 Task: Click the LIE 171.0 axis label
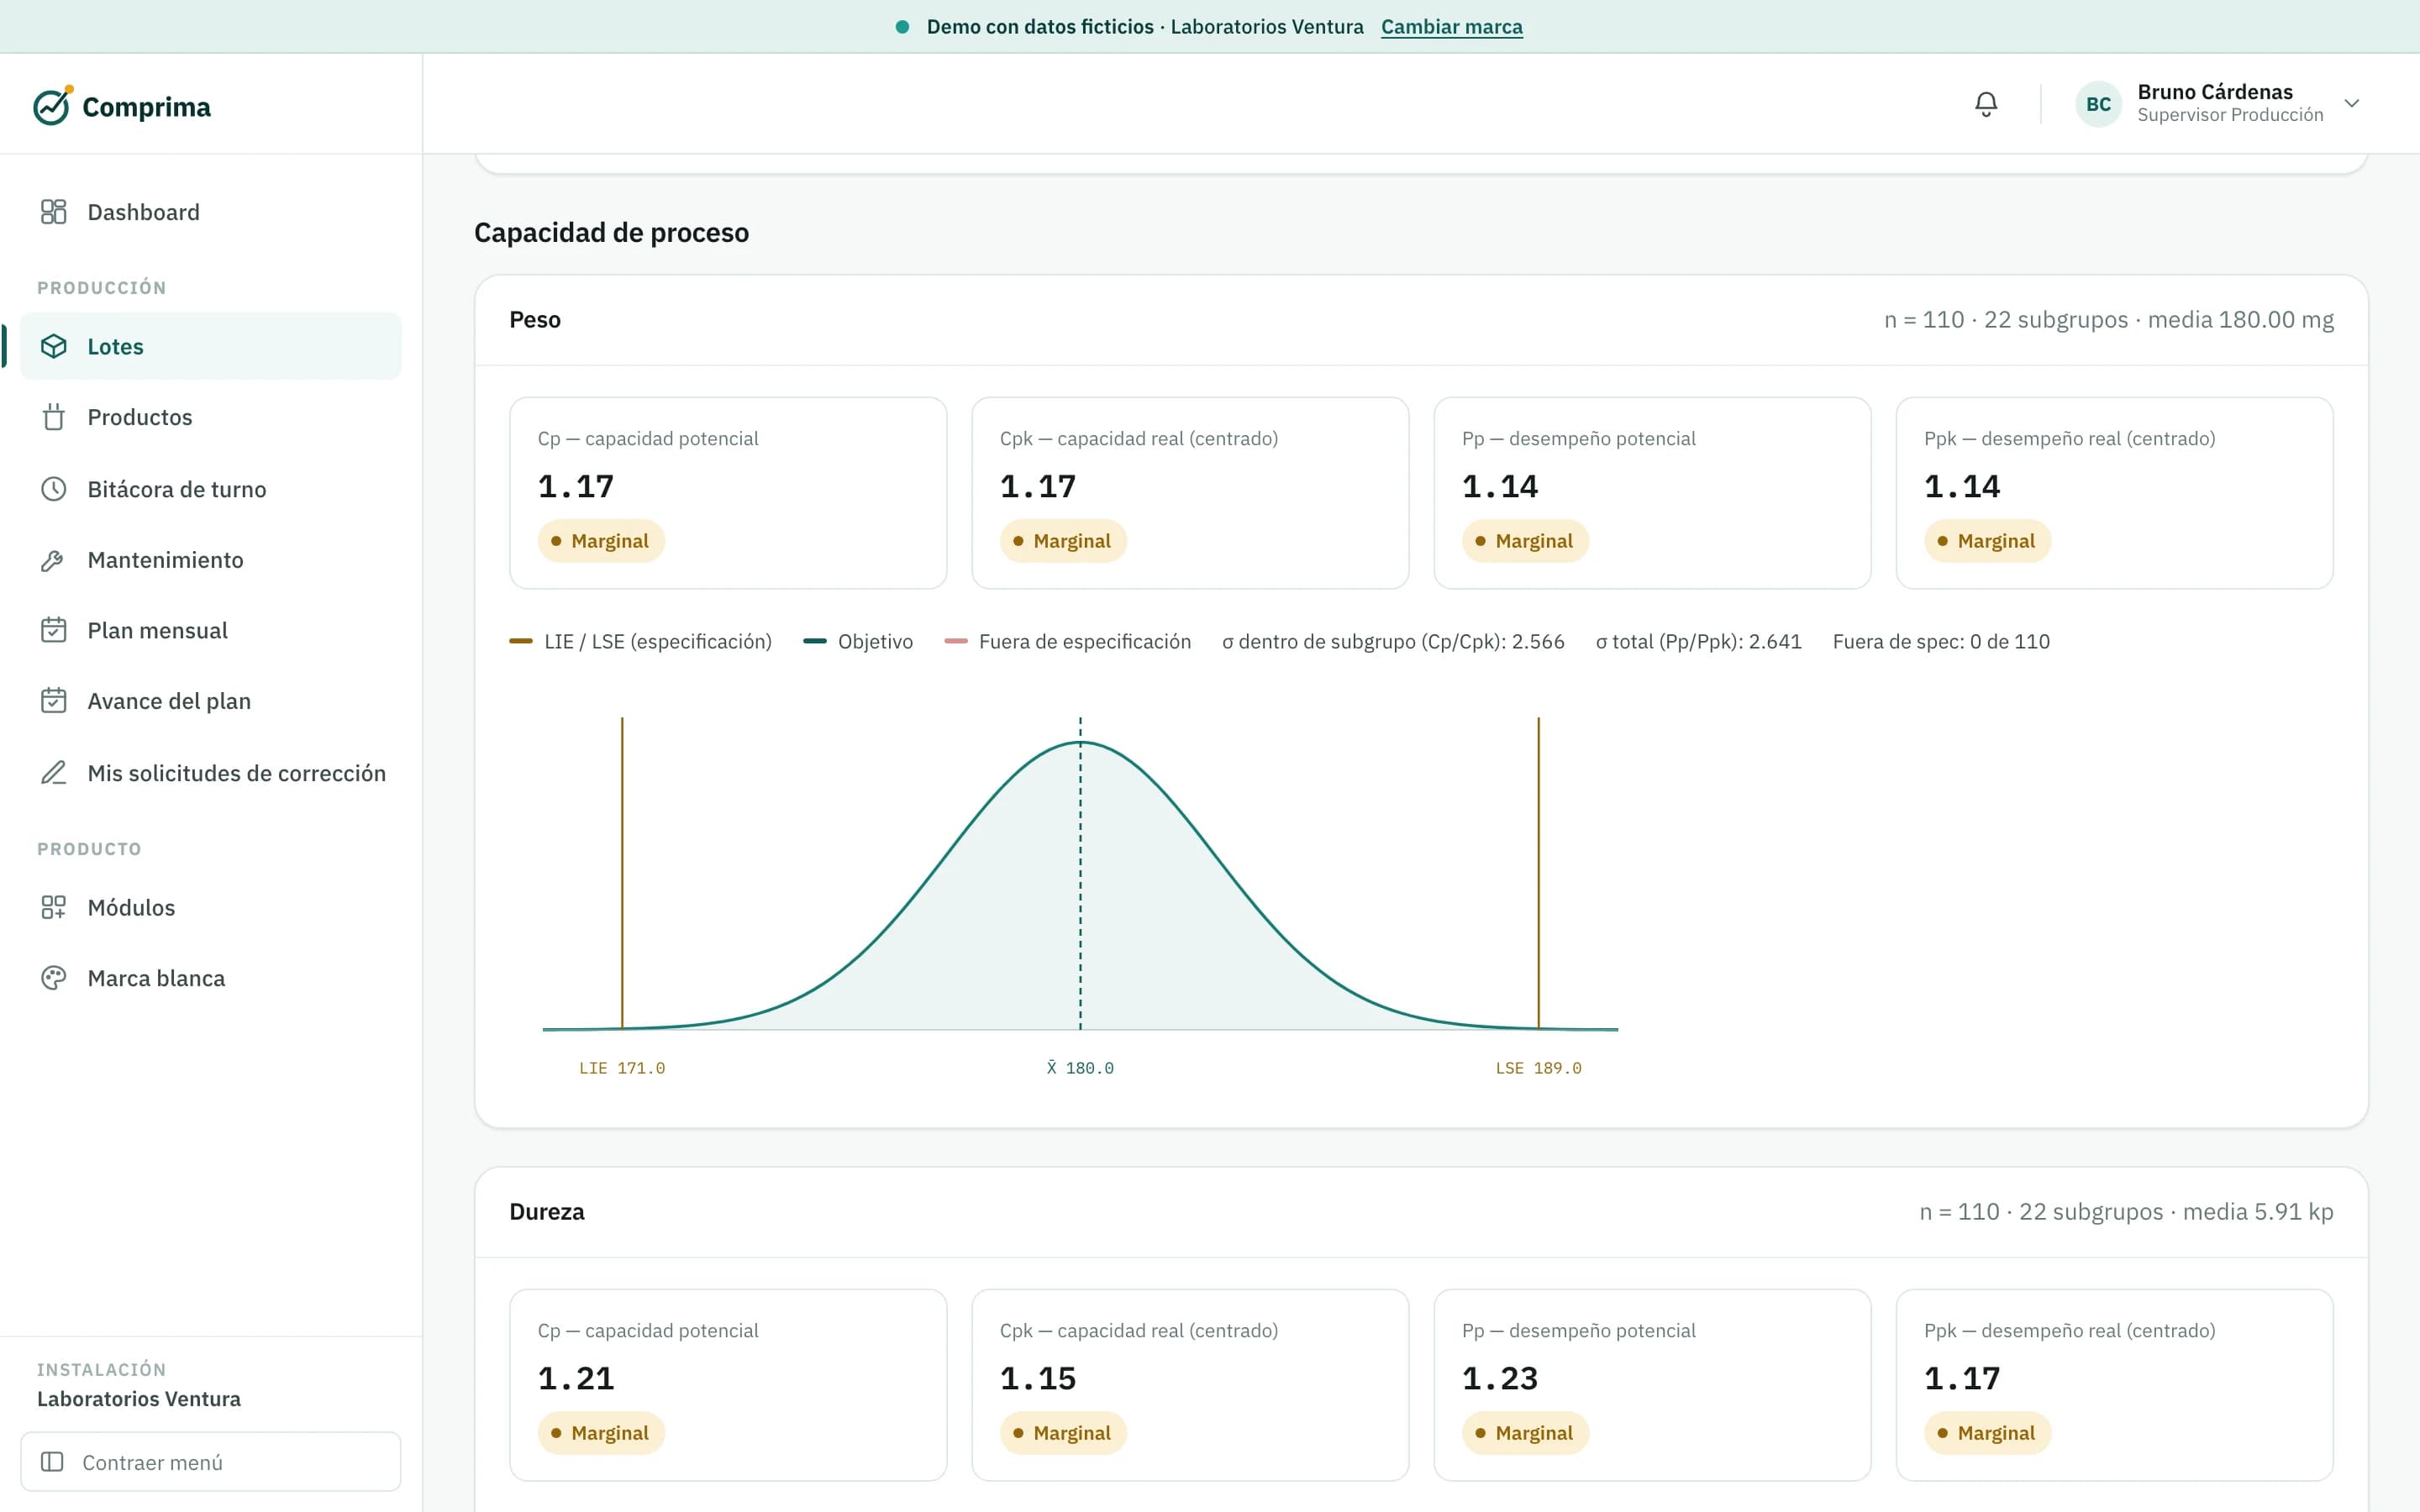pos(622,1068)
